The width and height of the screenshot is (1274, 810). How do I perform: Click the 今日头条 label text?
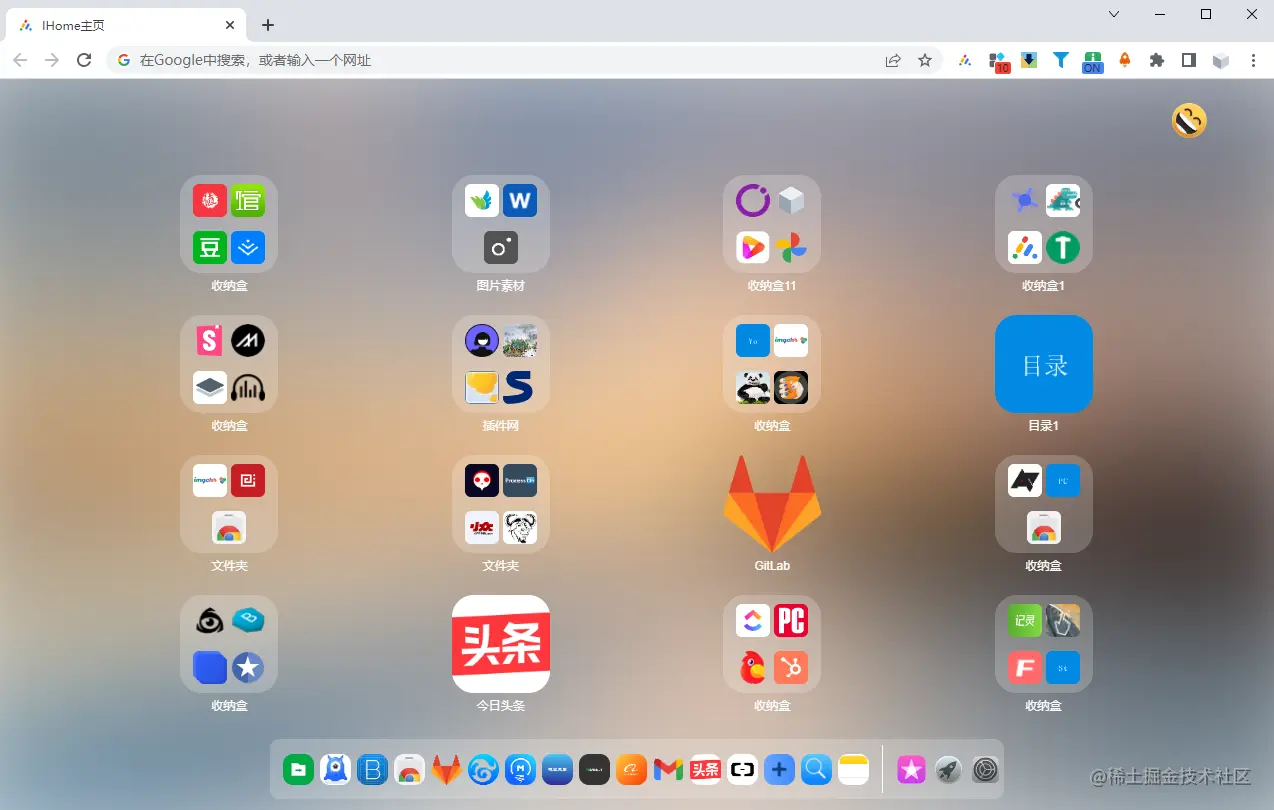click(500, 705)
